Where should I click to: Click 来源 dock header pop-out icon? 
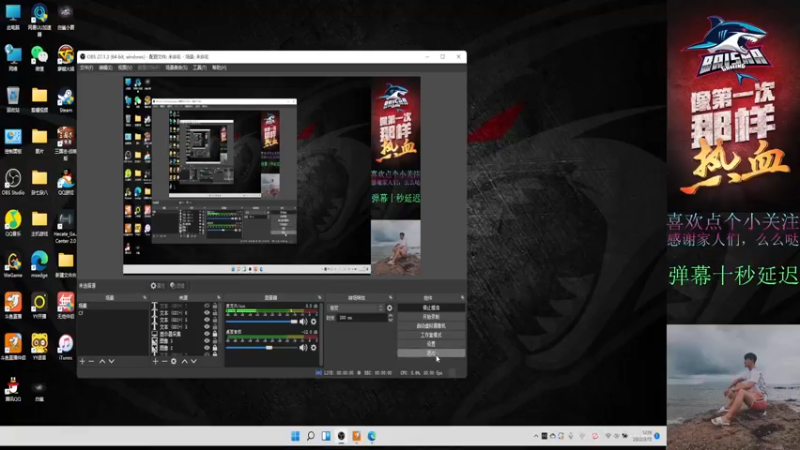pos(219,297)
